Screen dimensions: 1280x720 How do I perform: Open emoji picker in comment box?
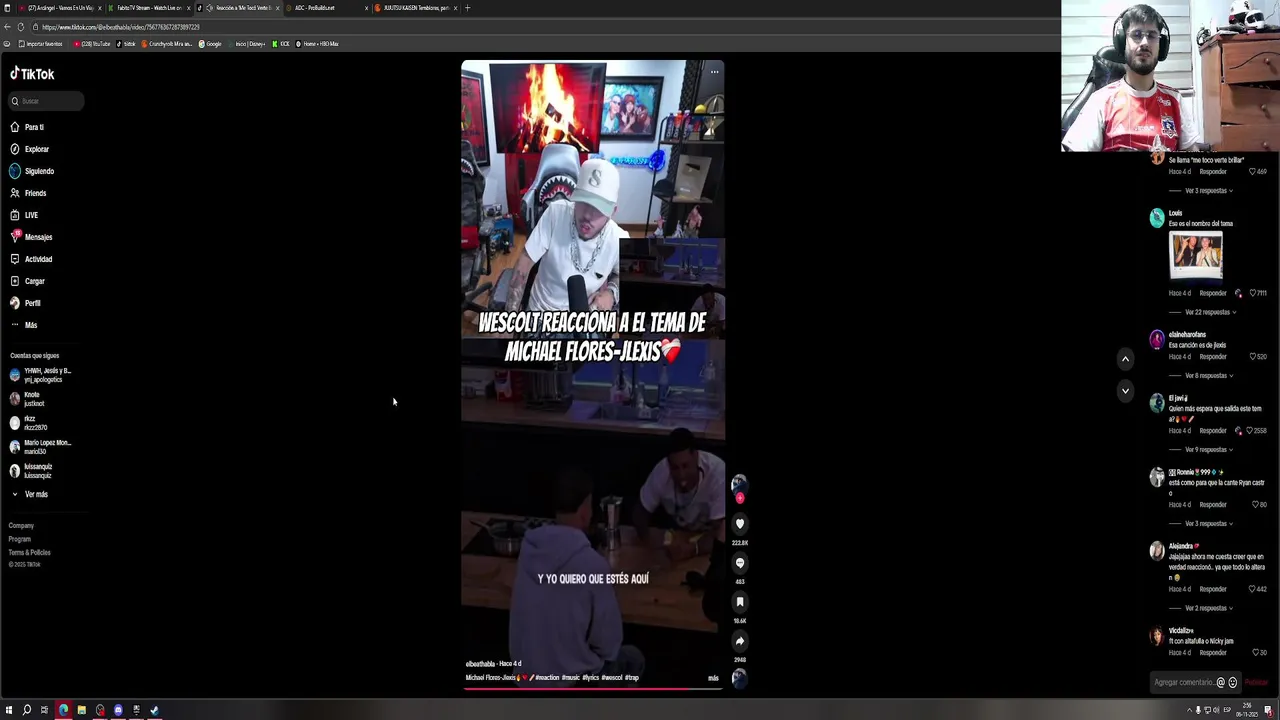tap(1232, 682)
